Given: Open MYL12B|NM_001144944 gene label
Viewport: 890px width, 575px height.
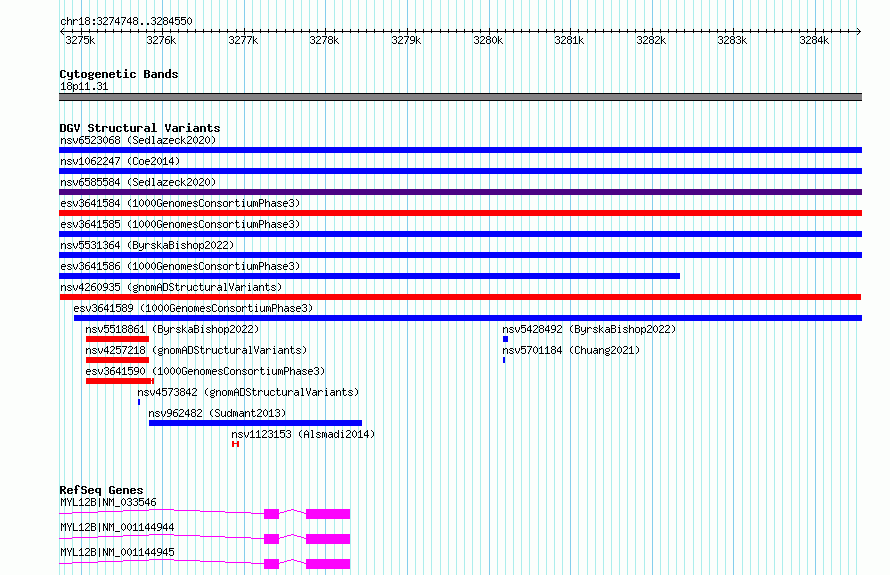Looking at the screenshot, I should point(117,527).
